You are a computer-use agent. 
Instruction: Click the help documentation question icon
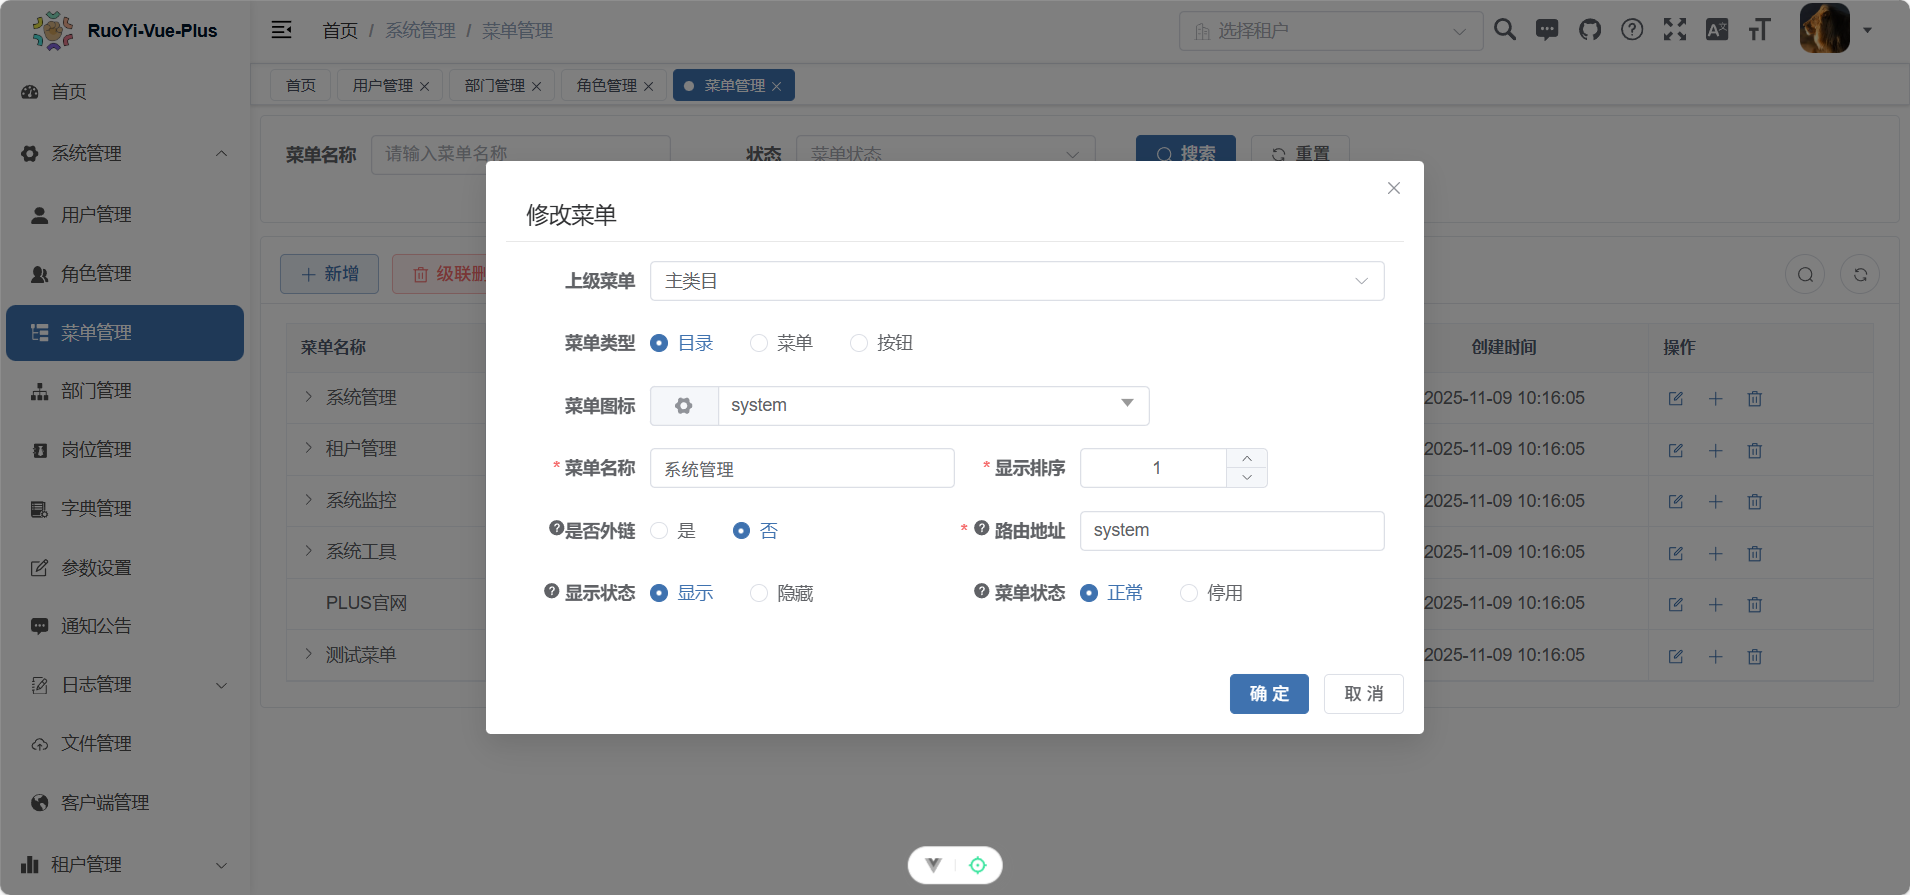(x=1631, y=30)
